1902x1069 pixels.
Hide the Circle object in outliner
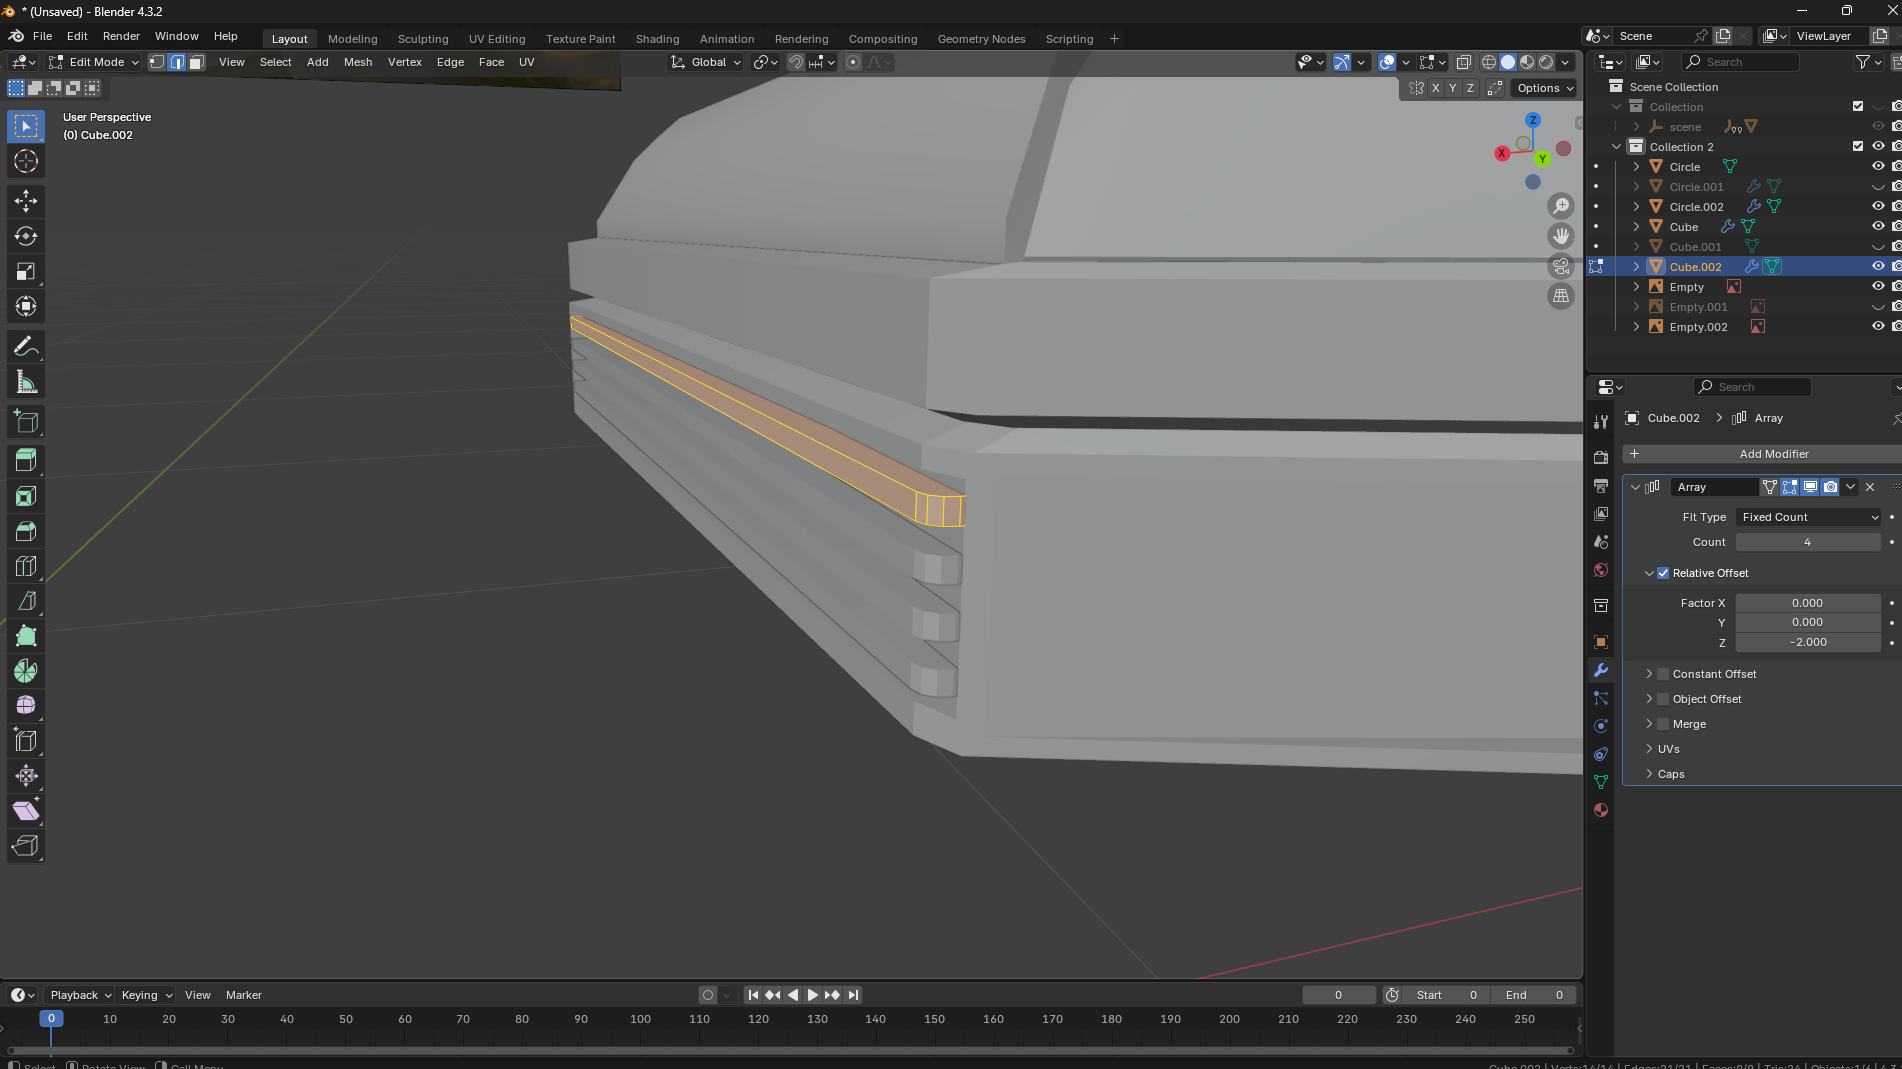click(x=1878, y=166)
